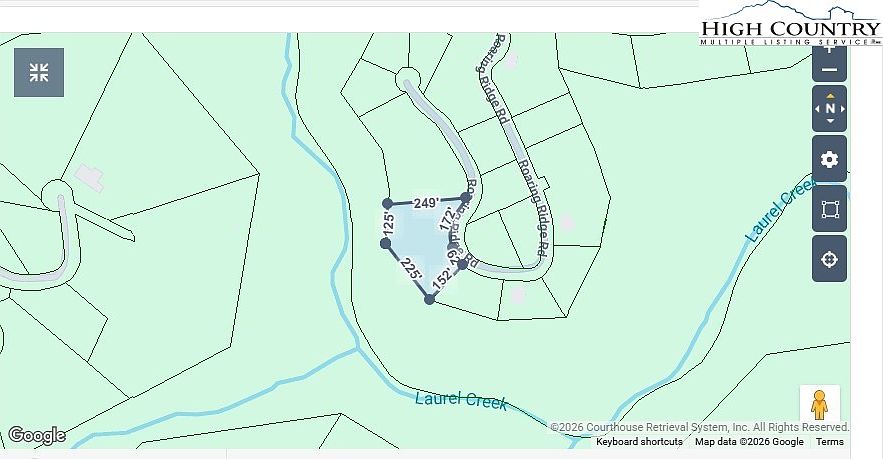
Task: Click the High Country MLS logo
Action: click(791, 24)
